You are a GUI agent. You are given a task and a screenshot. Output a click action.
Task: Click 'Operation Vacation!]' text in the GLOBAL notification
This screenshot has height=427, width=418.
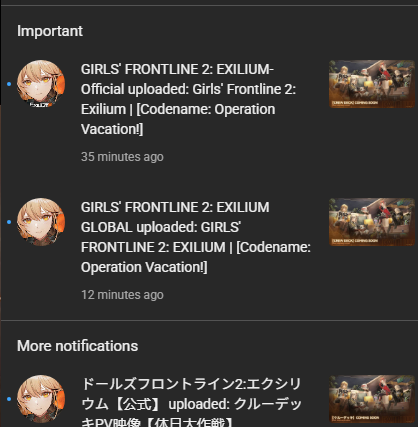pyautogui.click(x=144, y=267)
